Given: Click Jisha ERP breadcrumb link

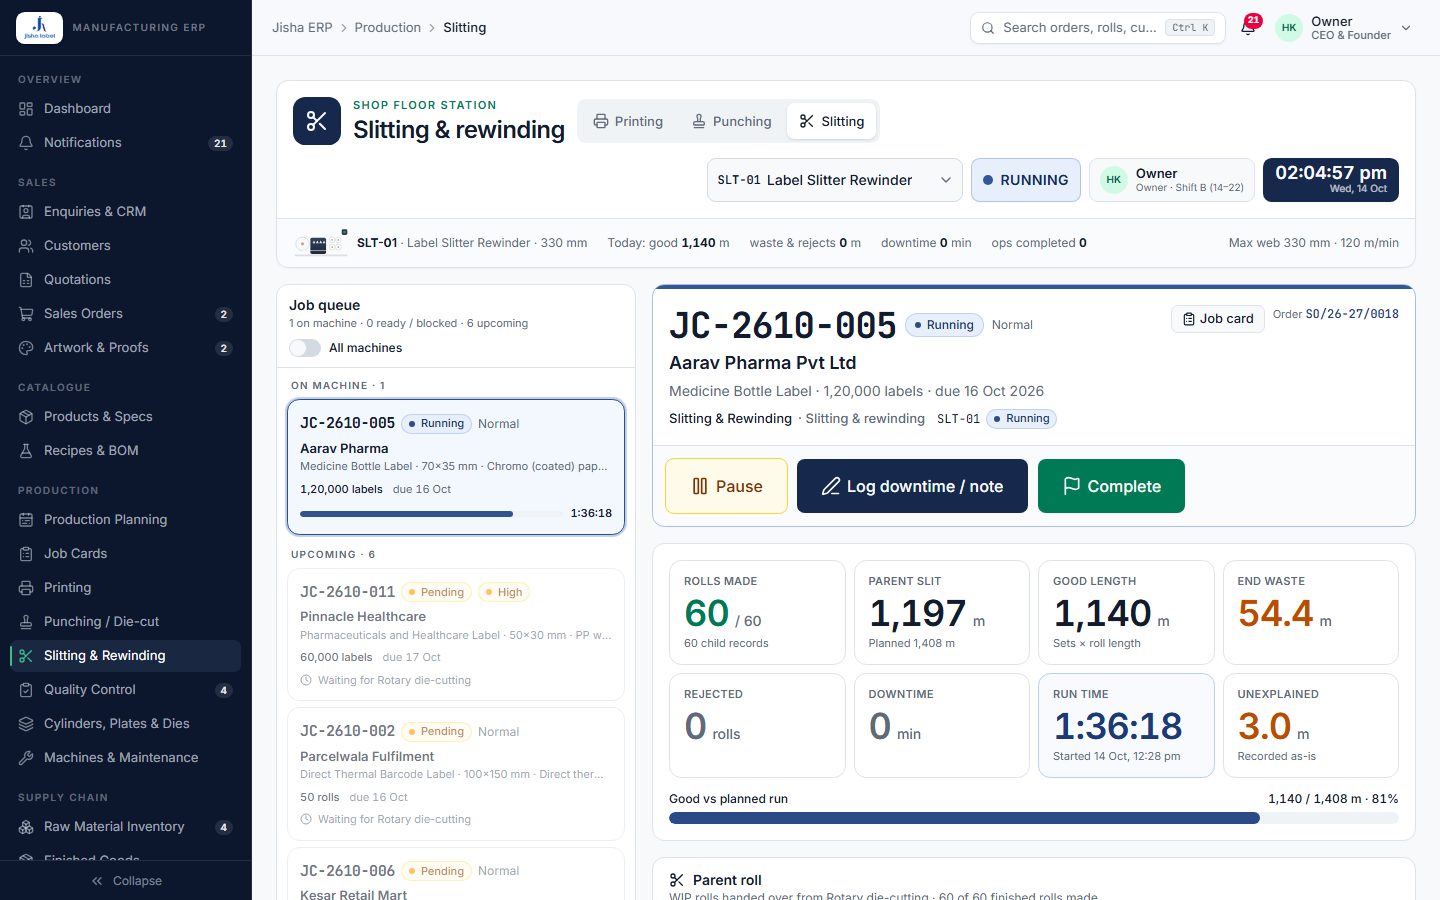Looking at the screenshot, I should click(302, 27).
